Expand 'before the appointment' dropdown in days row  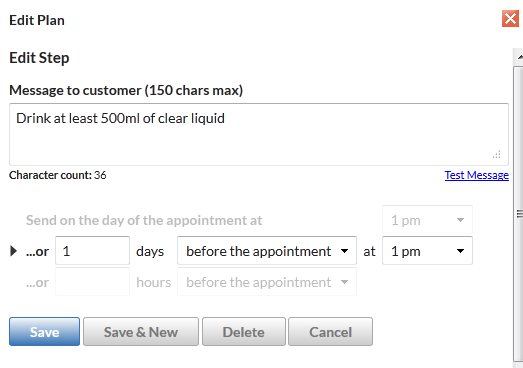267,251
